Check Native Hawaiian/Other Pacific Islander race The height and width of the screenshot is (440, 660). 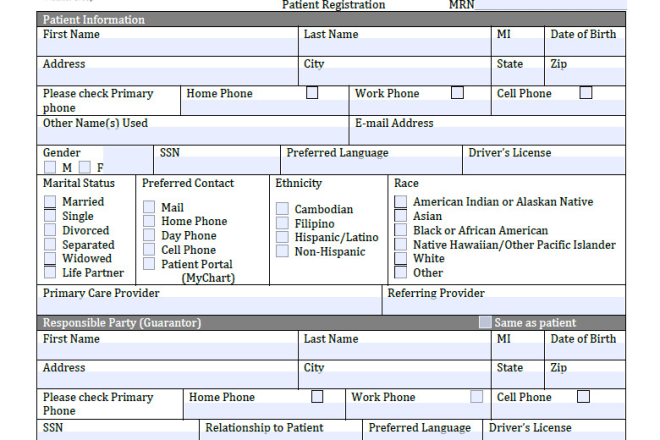(x=401, y=244)
